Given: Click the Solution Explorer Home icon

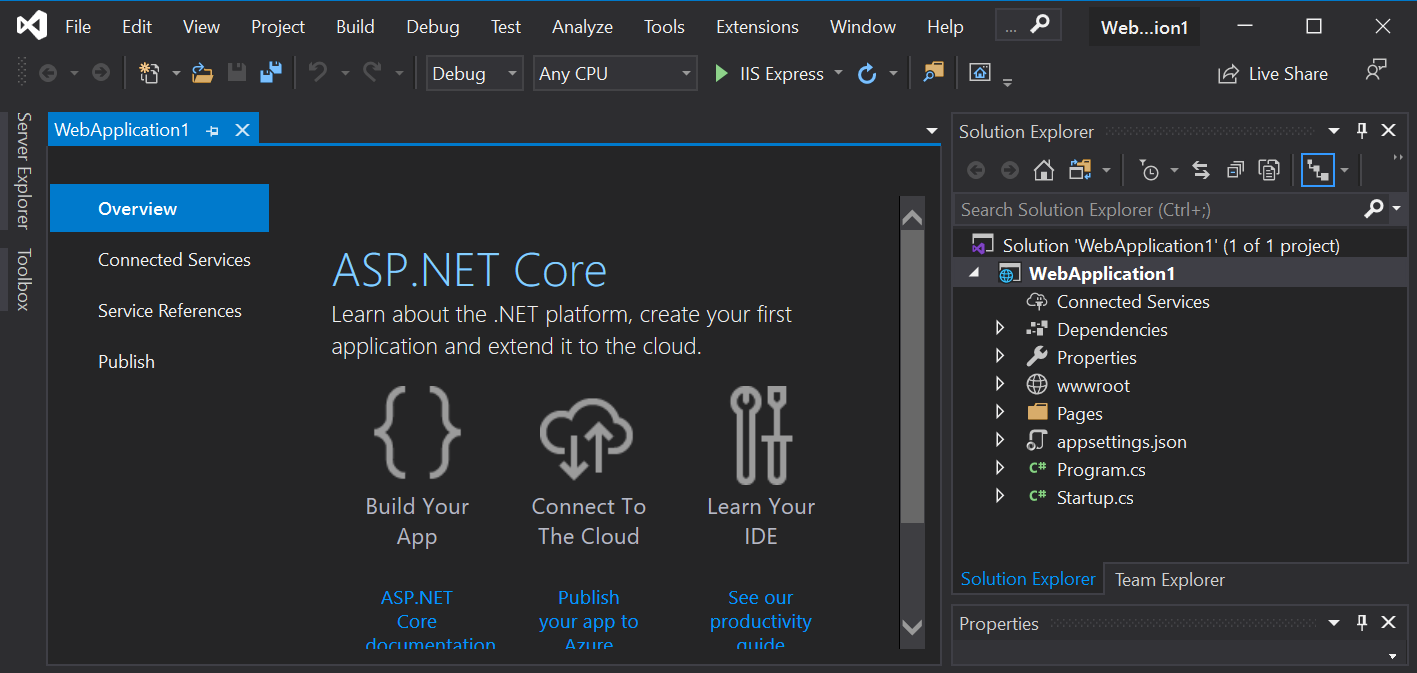Looking at the screenshot, I should click(1044, 170).
